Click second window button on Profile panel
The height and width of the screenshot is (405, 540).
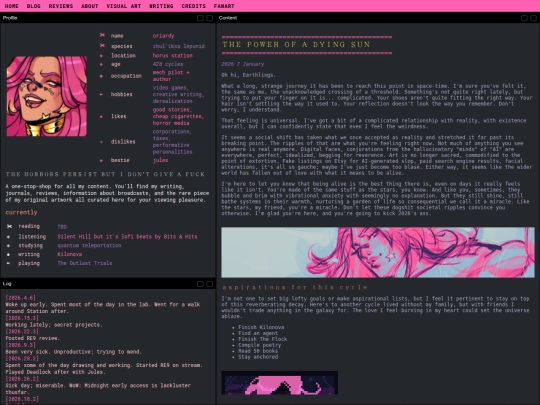[209, 18]
